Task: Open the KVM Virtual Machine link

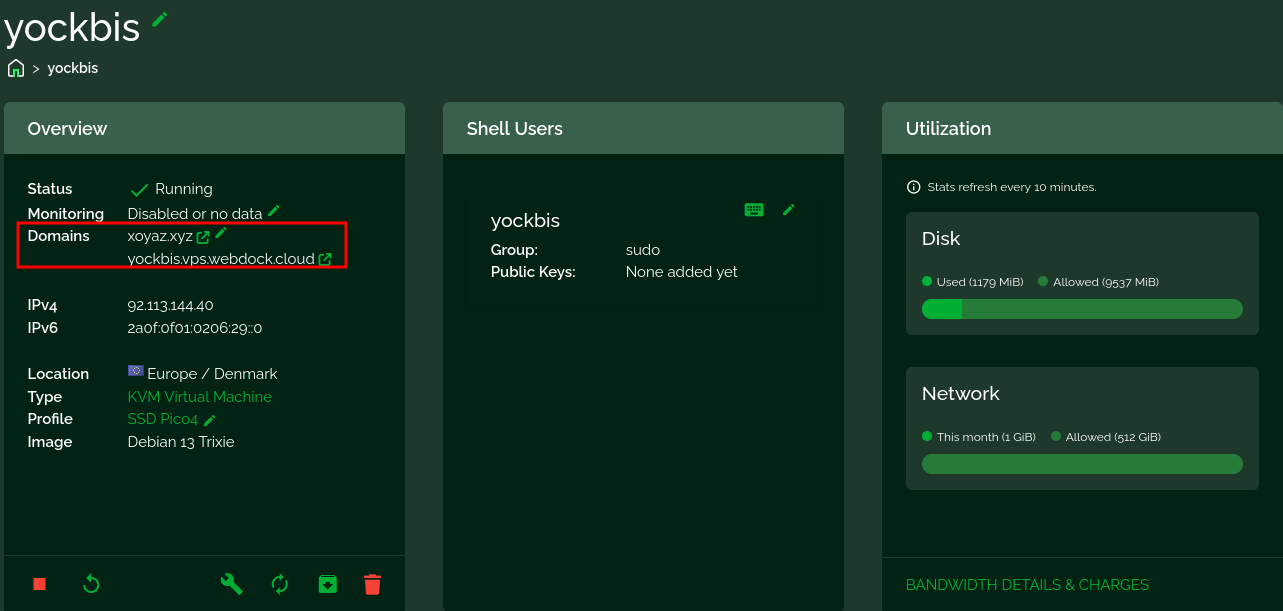Action: click(199, 397)
